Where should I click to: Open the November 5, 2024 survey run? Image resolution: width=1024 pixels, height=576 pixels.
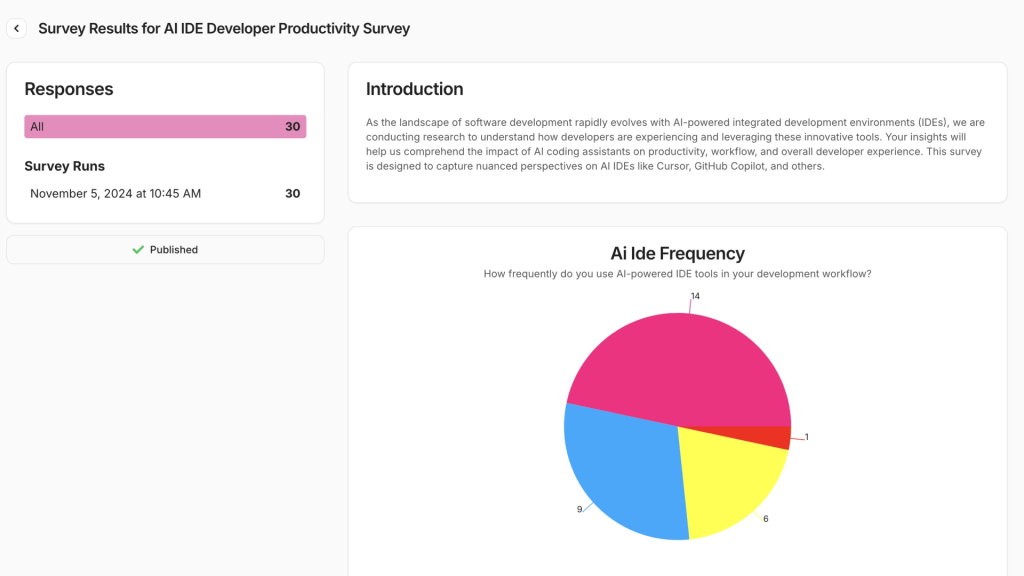[165, 193]
